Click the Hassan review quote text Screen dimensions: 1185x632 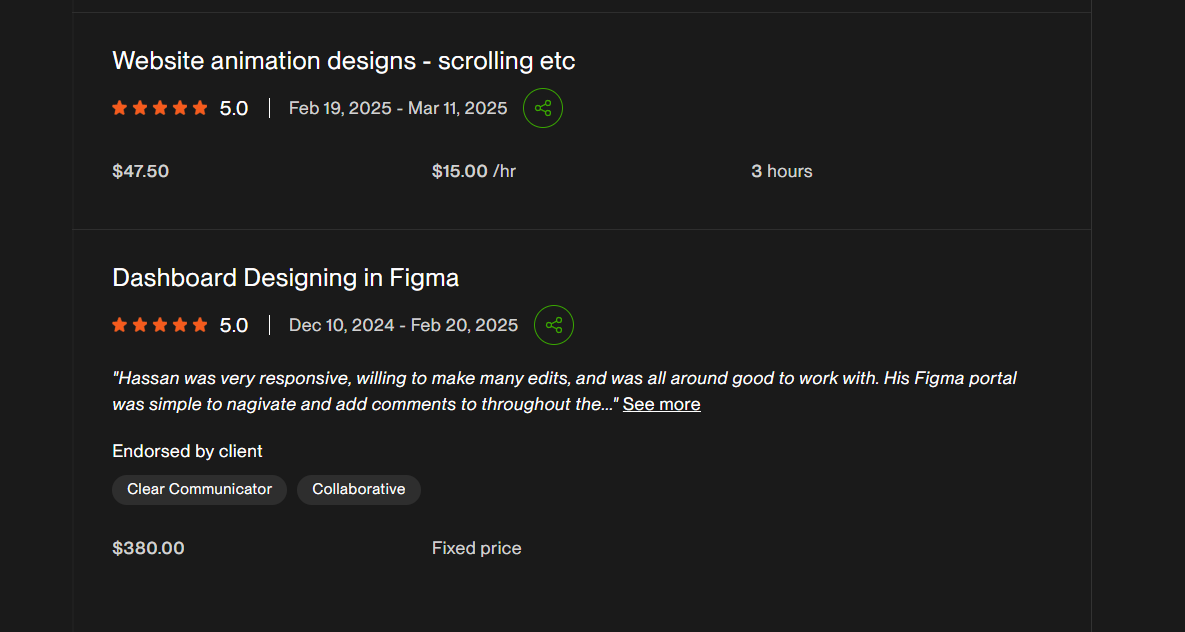tap(565, 391)
